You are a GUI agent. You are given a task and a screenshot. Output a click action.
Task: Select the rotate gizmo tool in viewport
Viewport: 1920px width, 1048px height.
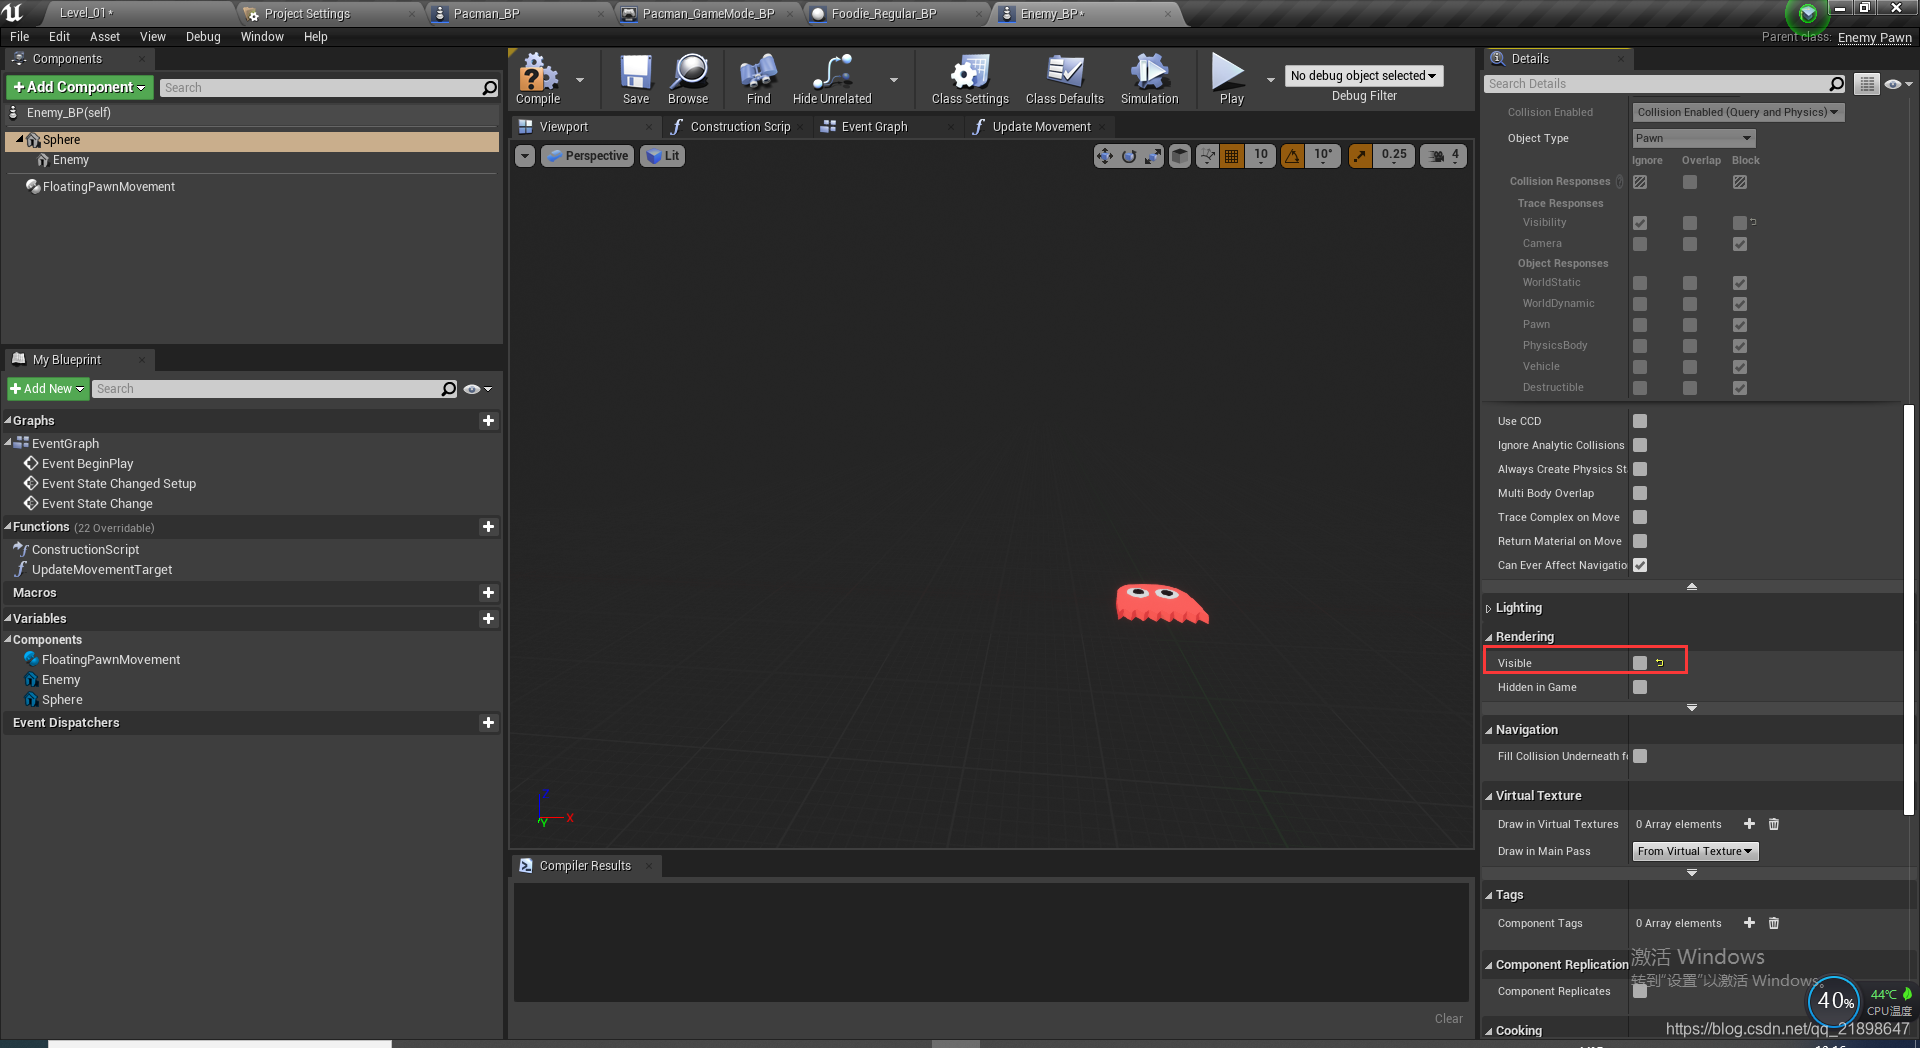tap(1129, 156)
